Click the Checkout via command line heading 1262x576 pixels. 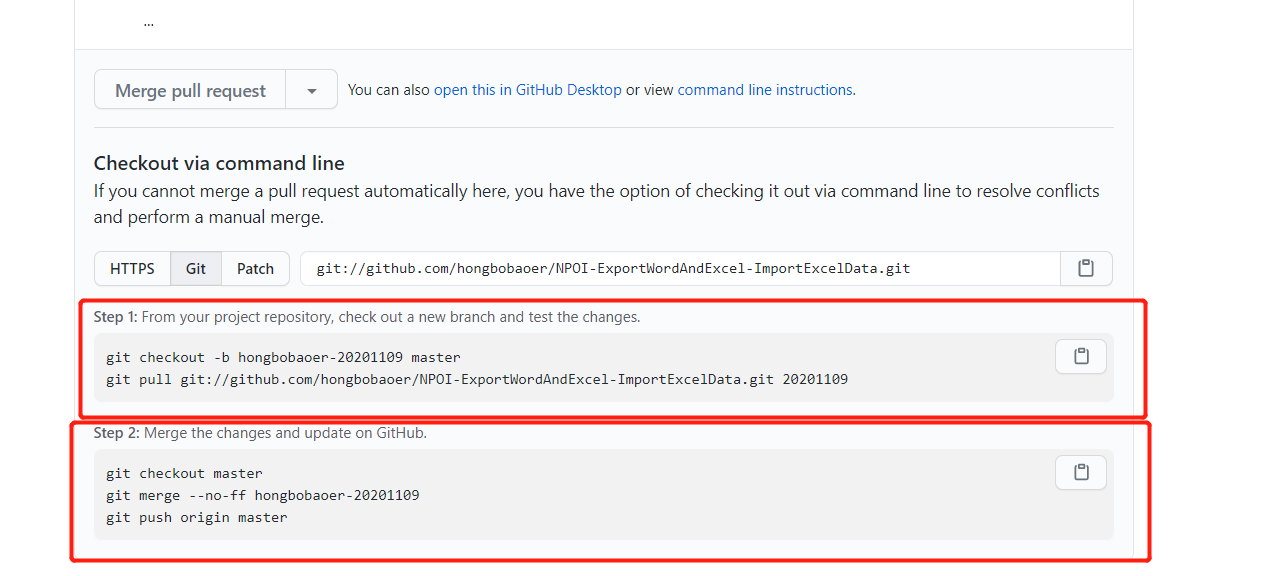coord(222,162)
